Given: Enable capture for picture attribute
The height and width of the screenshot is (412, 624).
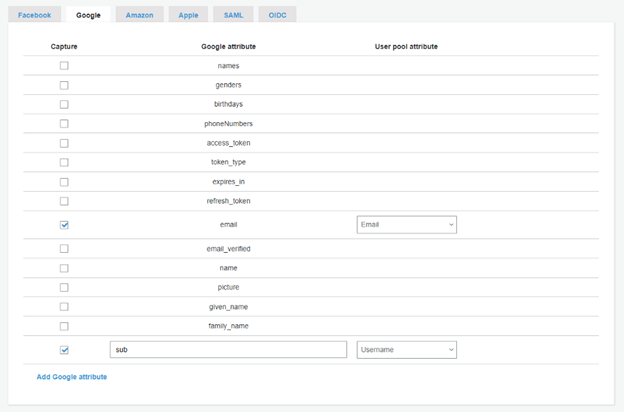Looking at the screenshot, I should [64, 287].
